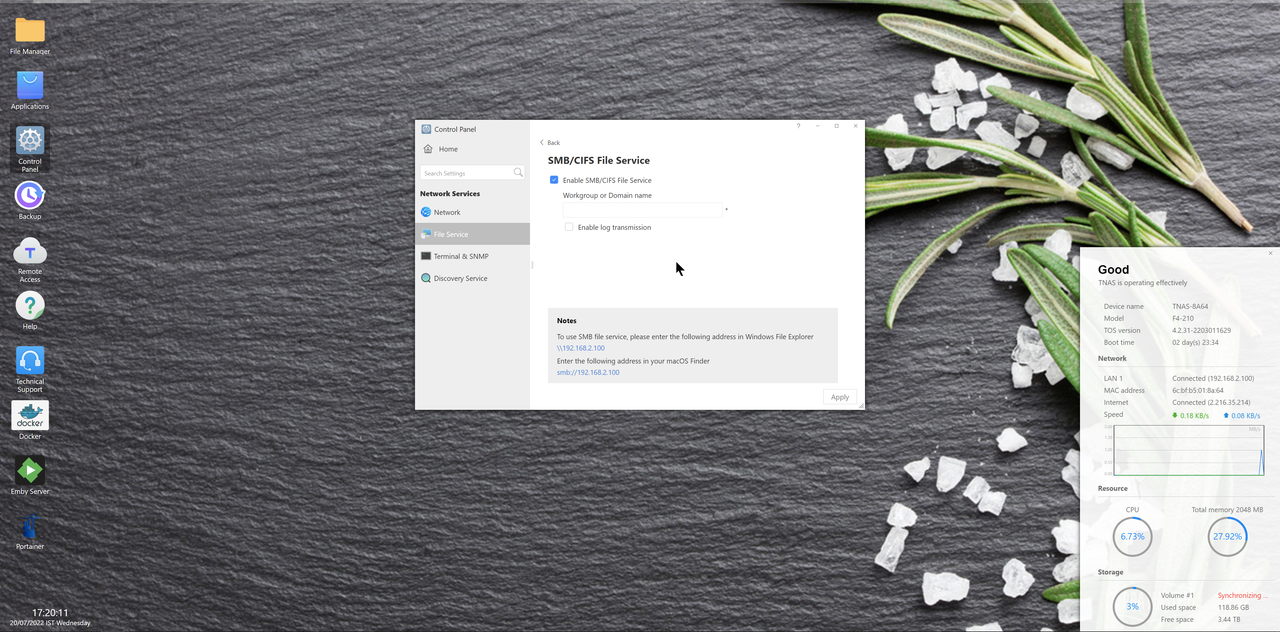This screenshot has height=632, width=1280.
Task: Open the Remote Access desktop icon
Action: pos(30,250)
